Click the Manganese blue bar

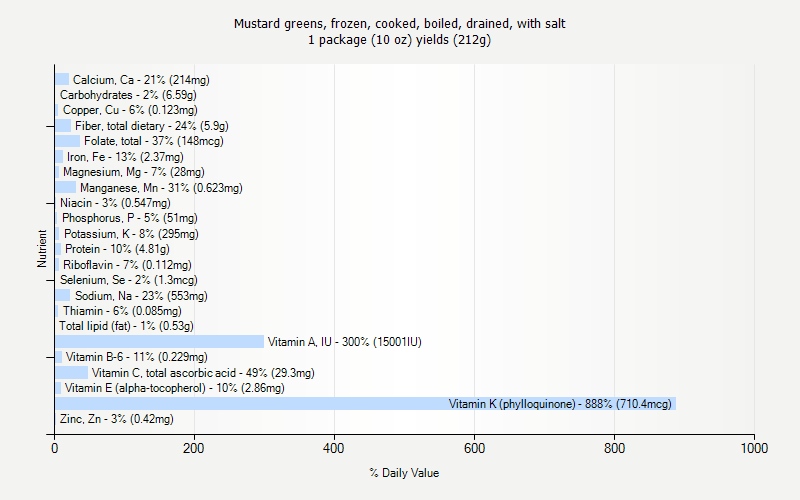65,188
